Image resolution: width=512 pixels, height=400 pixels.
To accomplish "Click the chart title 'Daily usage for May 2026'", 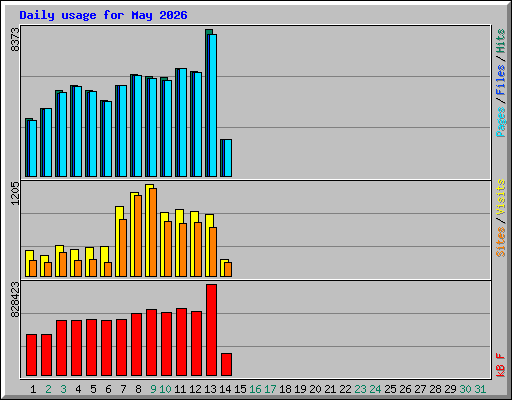I will pos(103,15).
